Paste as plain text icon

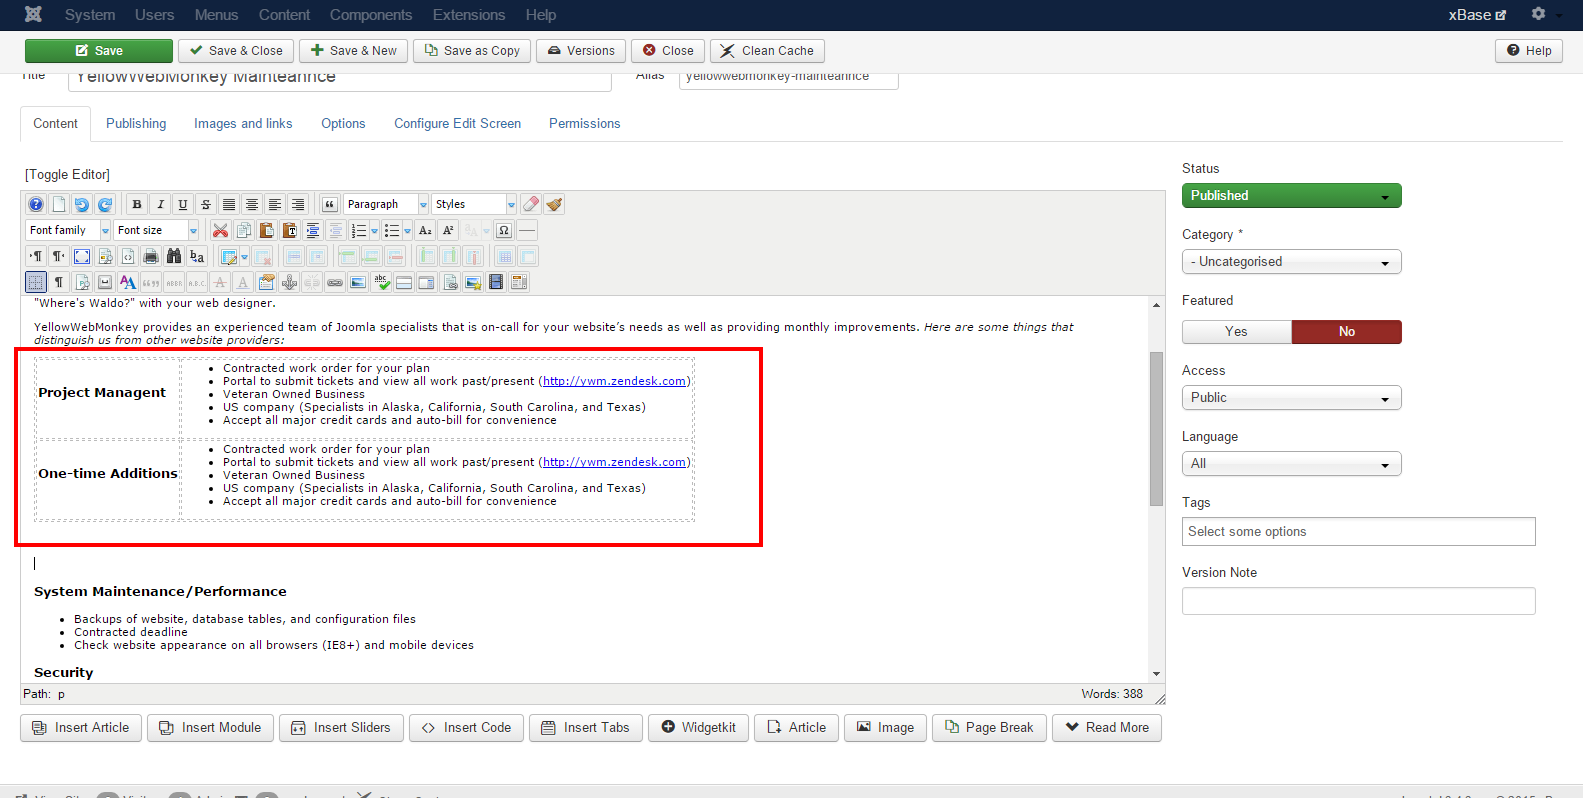coord(290,230)
